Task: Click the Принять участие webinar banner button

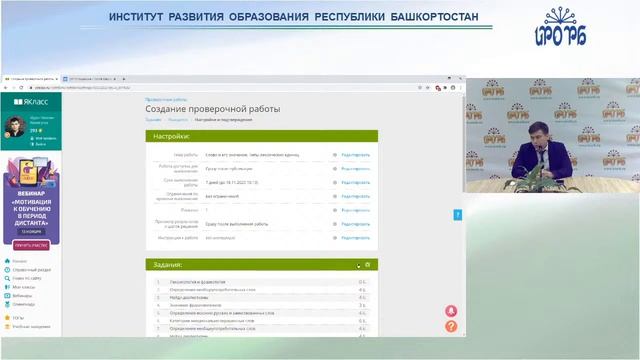Action: (31, 245)
